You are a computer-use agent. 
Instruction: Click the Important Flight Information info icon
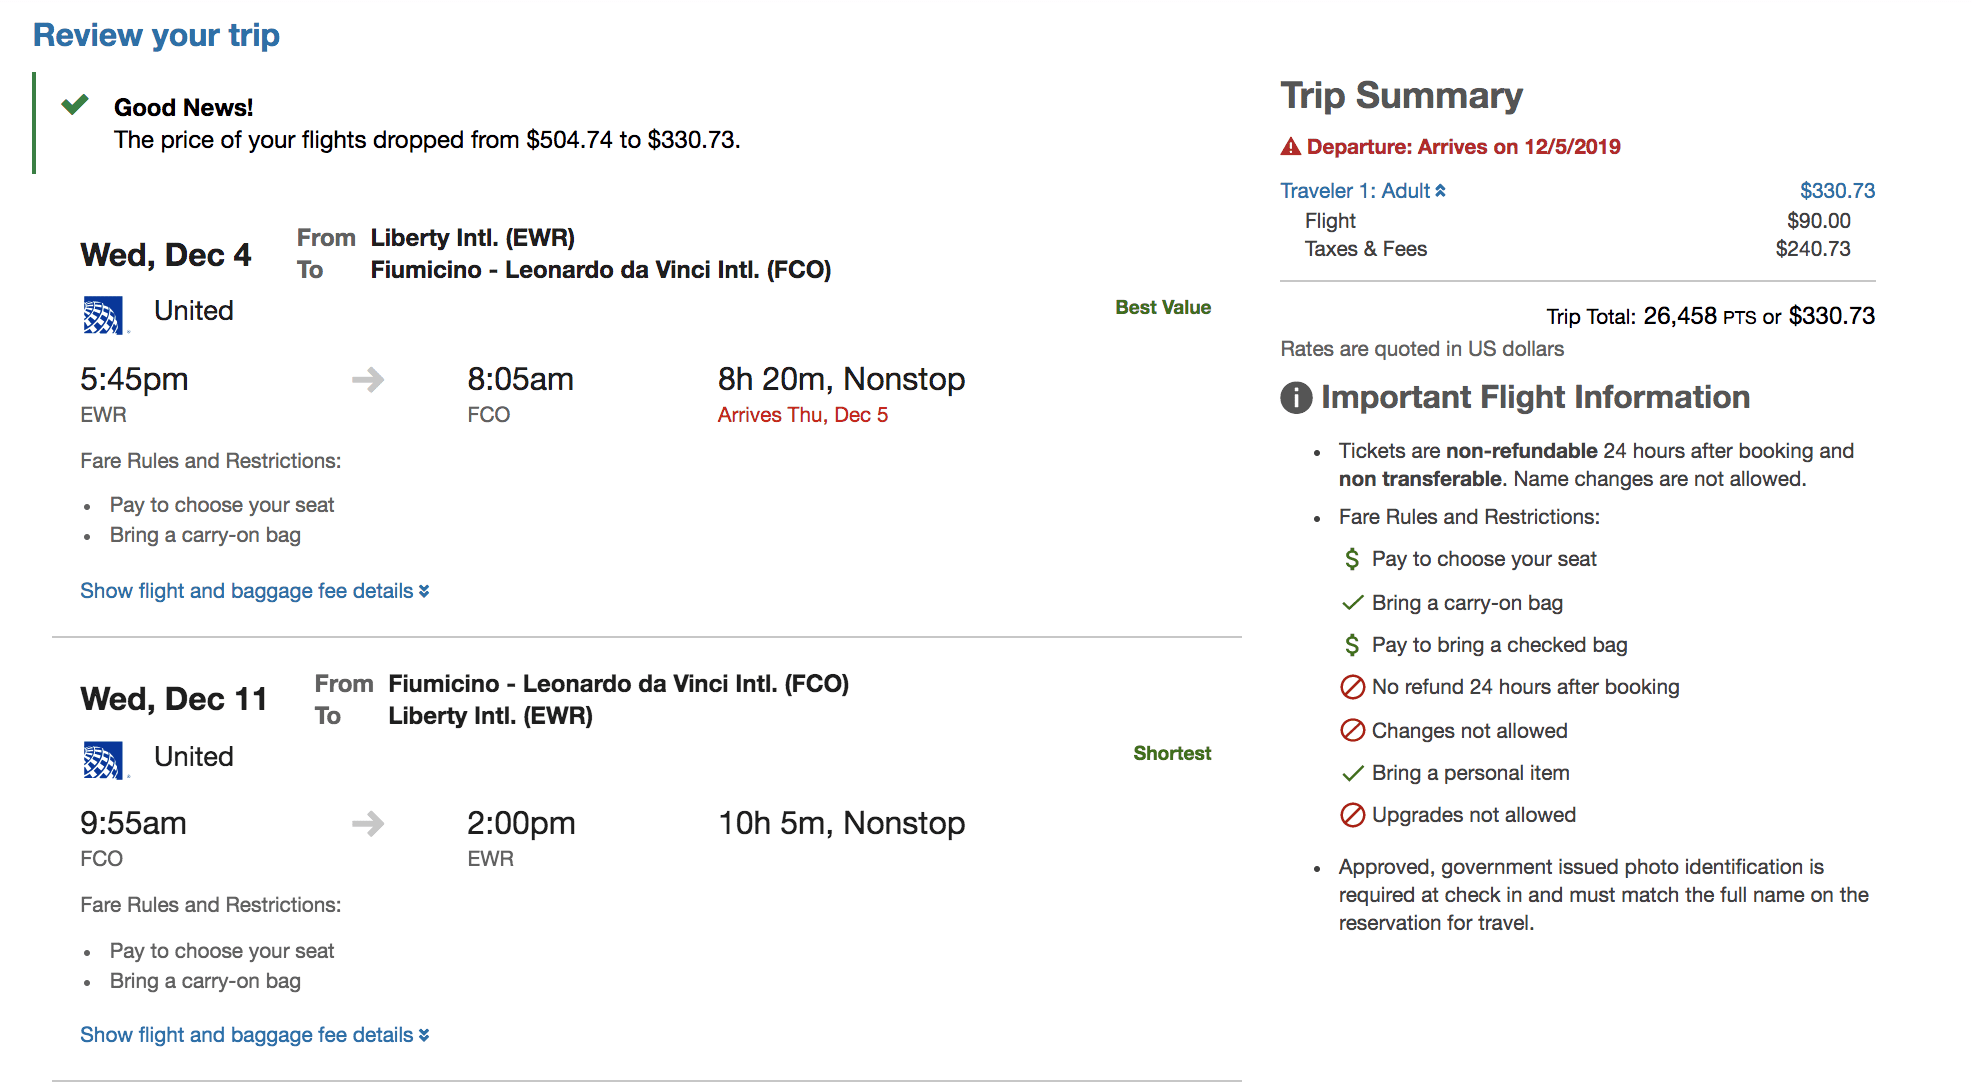[x=1296, y=398]
